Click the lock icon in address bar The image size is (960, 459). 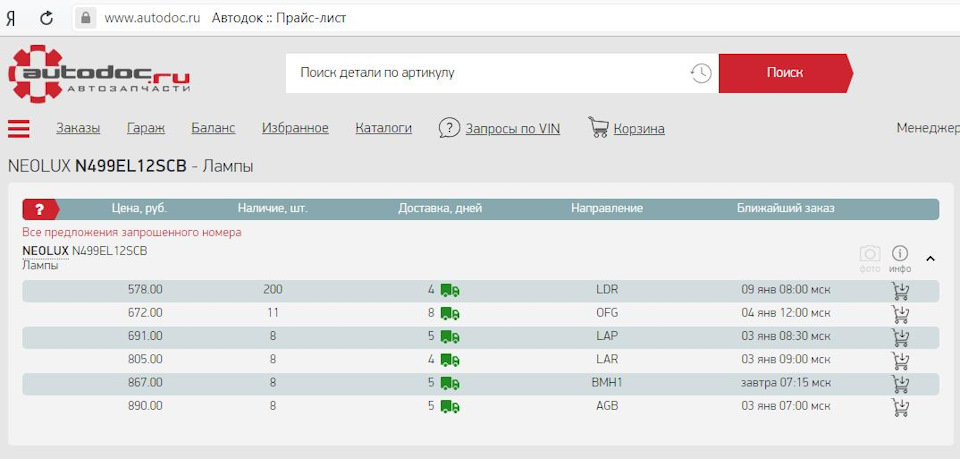[x=86, y=18]
